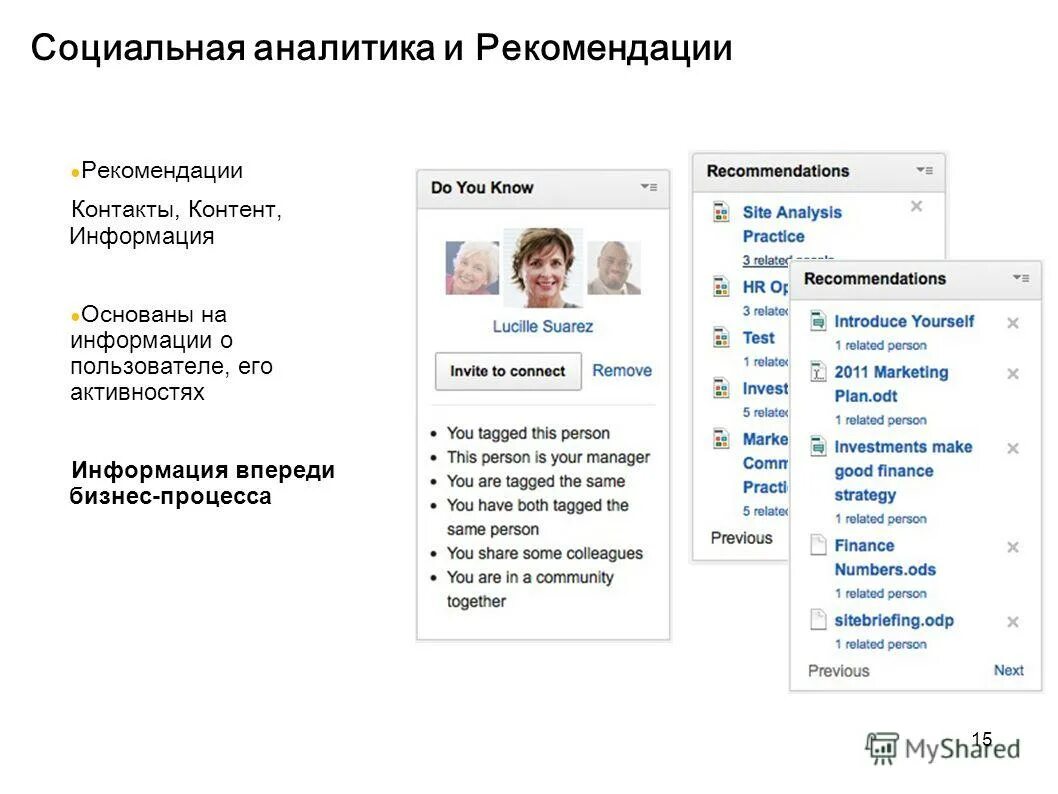Click the Invite to connect button
1058x794 pixels.
pyautogui.click(x=508, y=371)
